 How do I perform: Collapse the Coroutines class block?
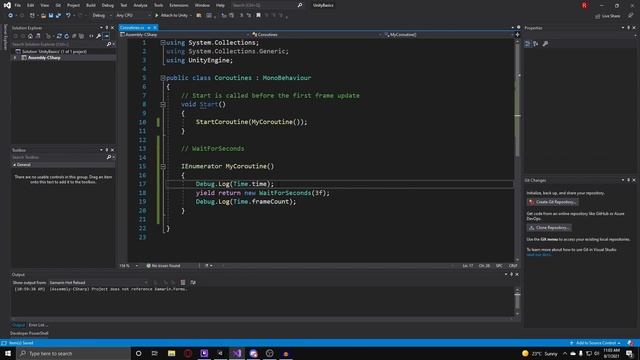163,78
